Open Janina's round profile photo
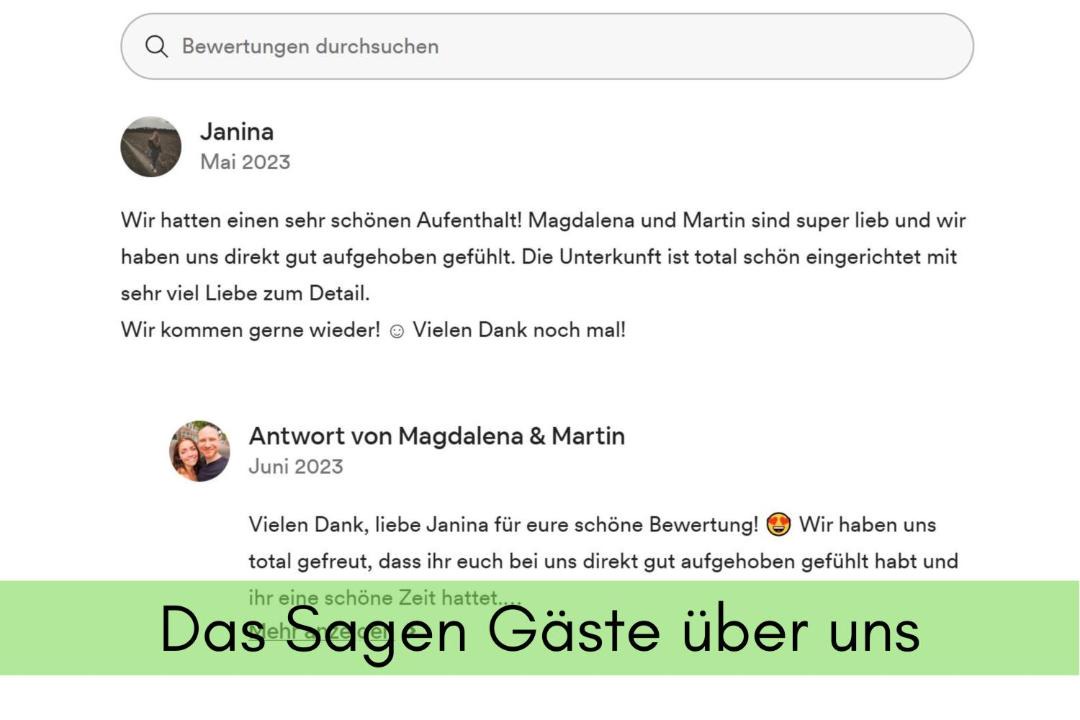This screenshot has width=1080, height=720. click(x=151, y=147)
